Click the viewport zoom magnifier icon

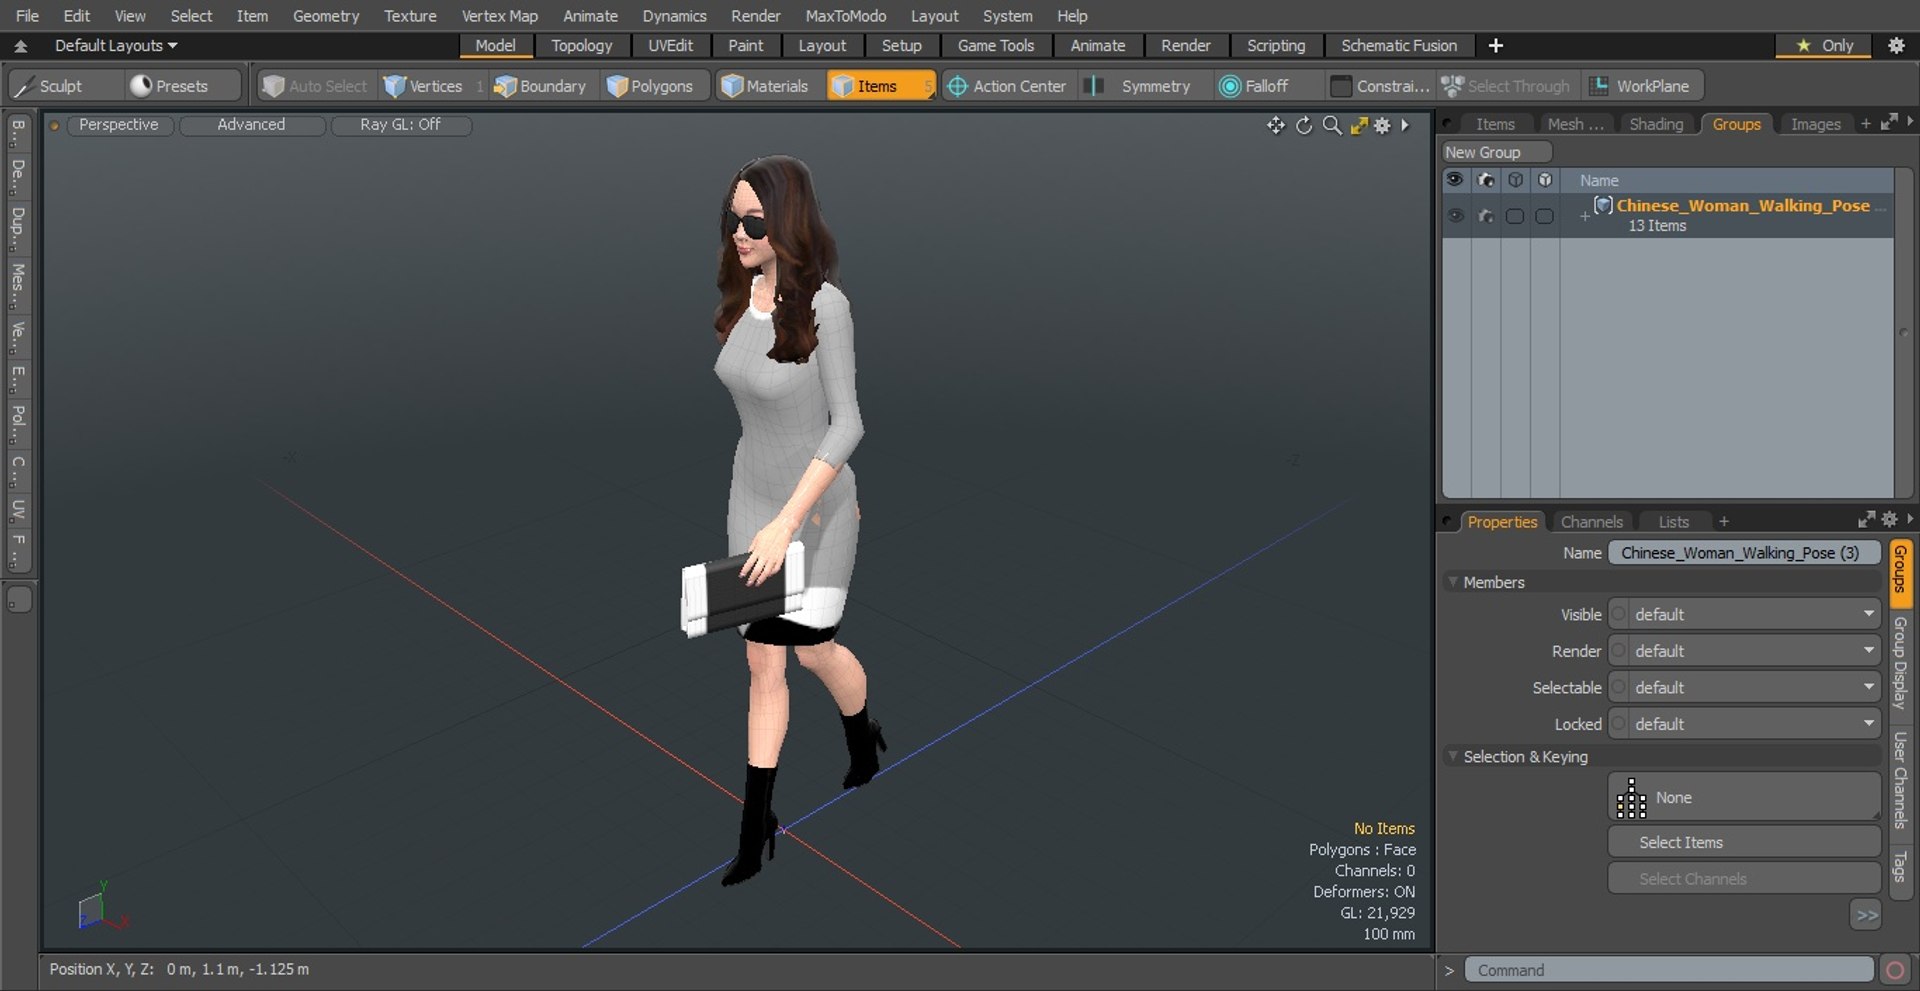pos(1332,125)
